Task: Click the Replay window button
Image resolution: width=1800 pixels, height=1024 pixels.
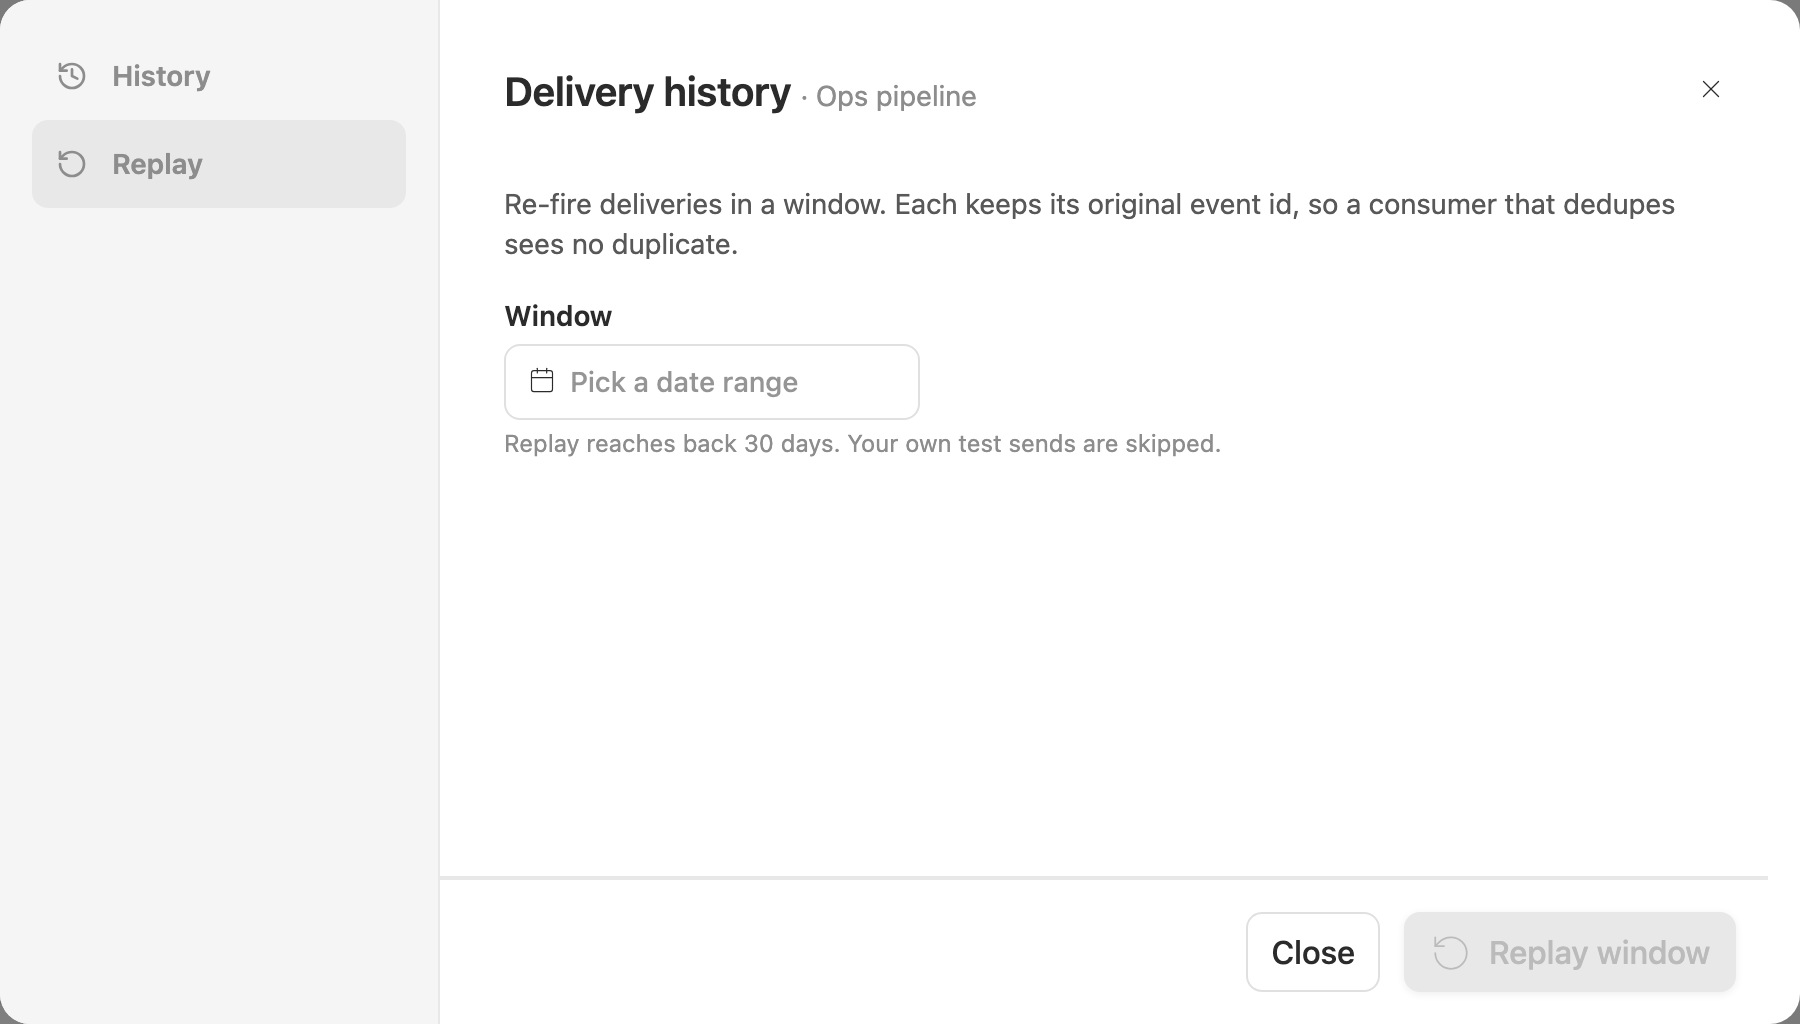Action: point(1569,952)
